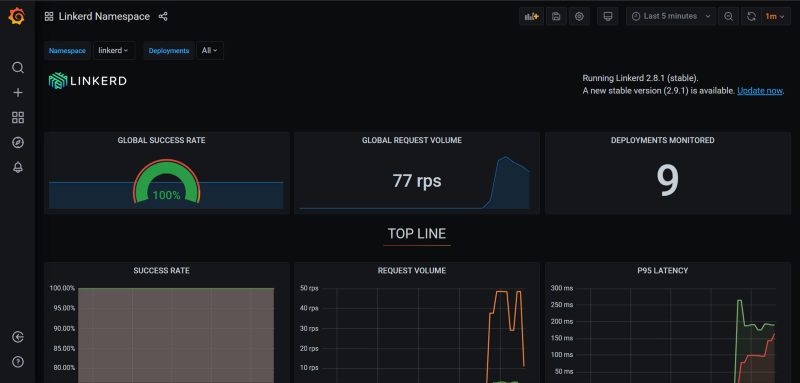Click the 50 rps axis label
Image resolution: width=800 pixels, height=383 pixels.
tap(309, 288)
